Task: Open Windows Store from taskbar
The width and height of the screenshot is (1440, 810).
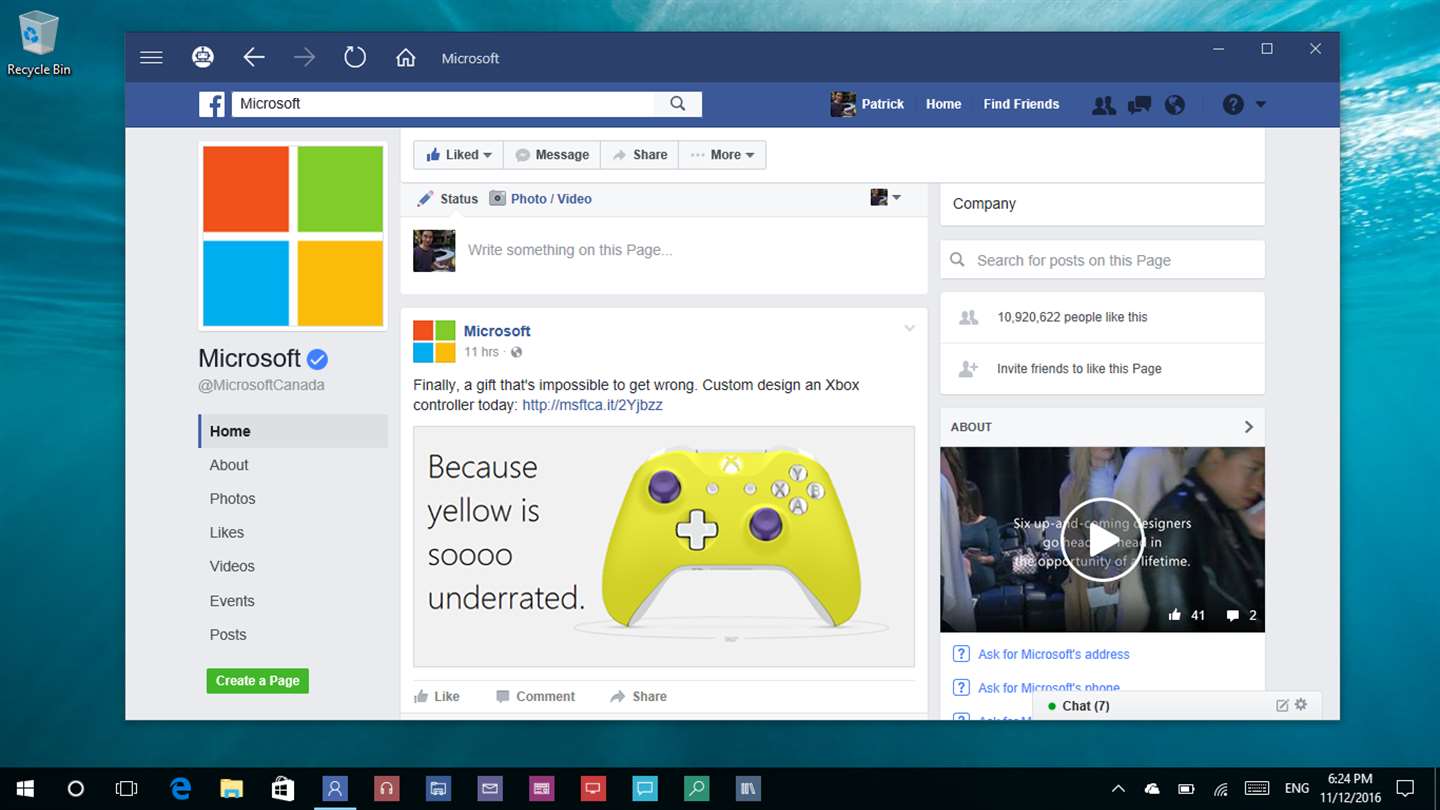Action: pos(283,788)
